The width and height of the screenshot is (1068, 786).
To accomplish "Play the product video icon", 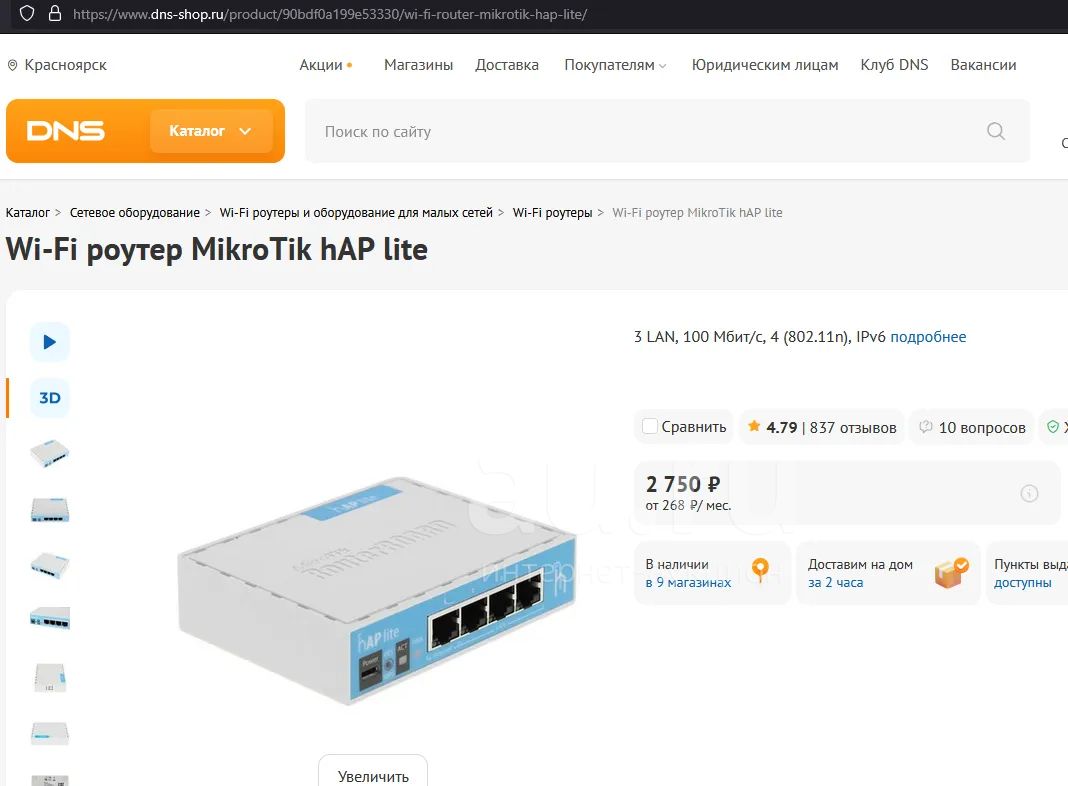I will [50, 342].
